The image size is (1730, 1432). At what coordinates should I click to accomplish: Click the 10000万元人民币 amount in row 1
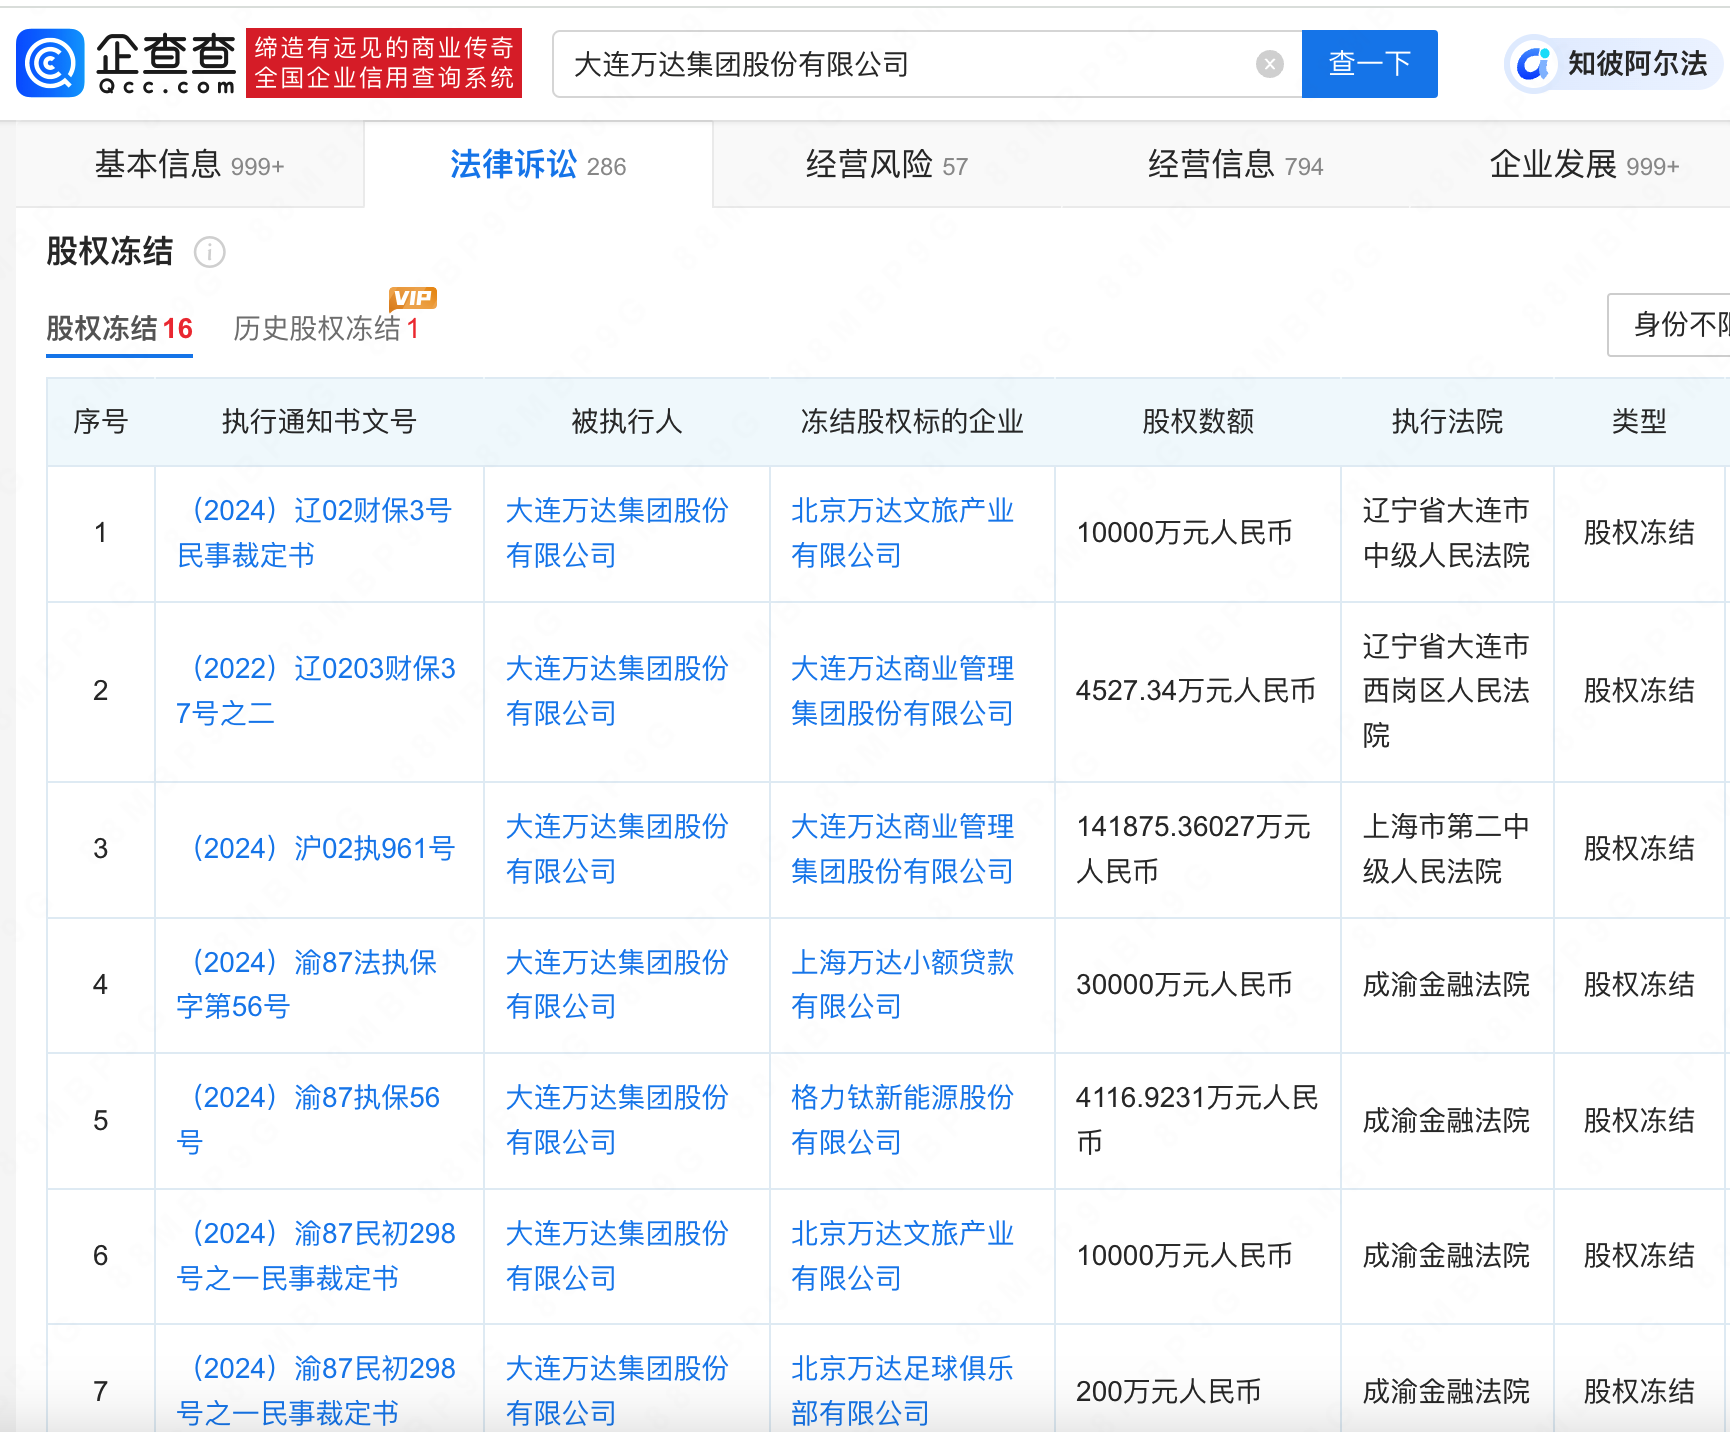(x=1184, y=533)
